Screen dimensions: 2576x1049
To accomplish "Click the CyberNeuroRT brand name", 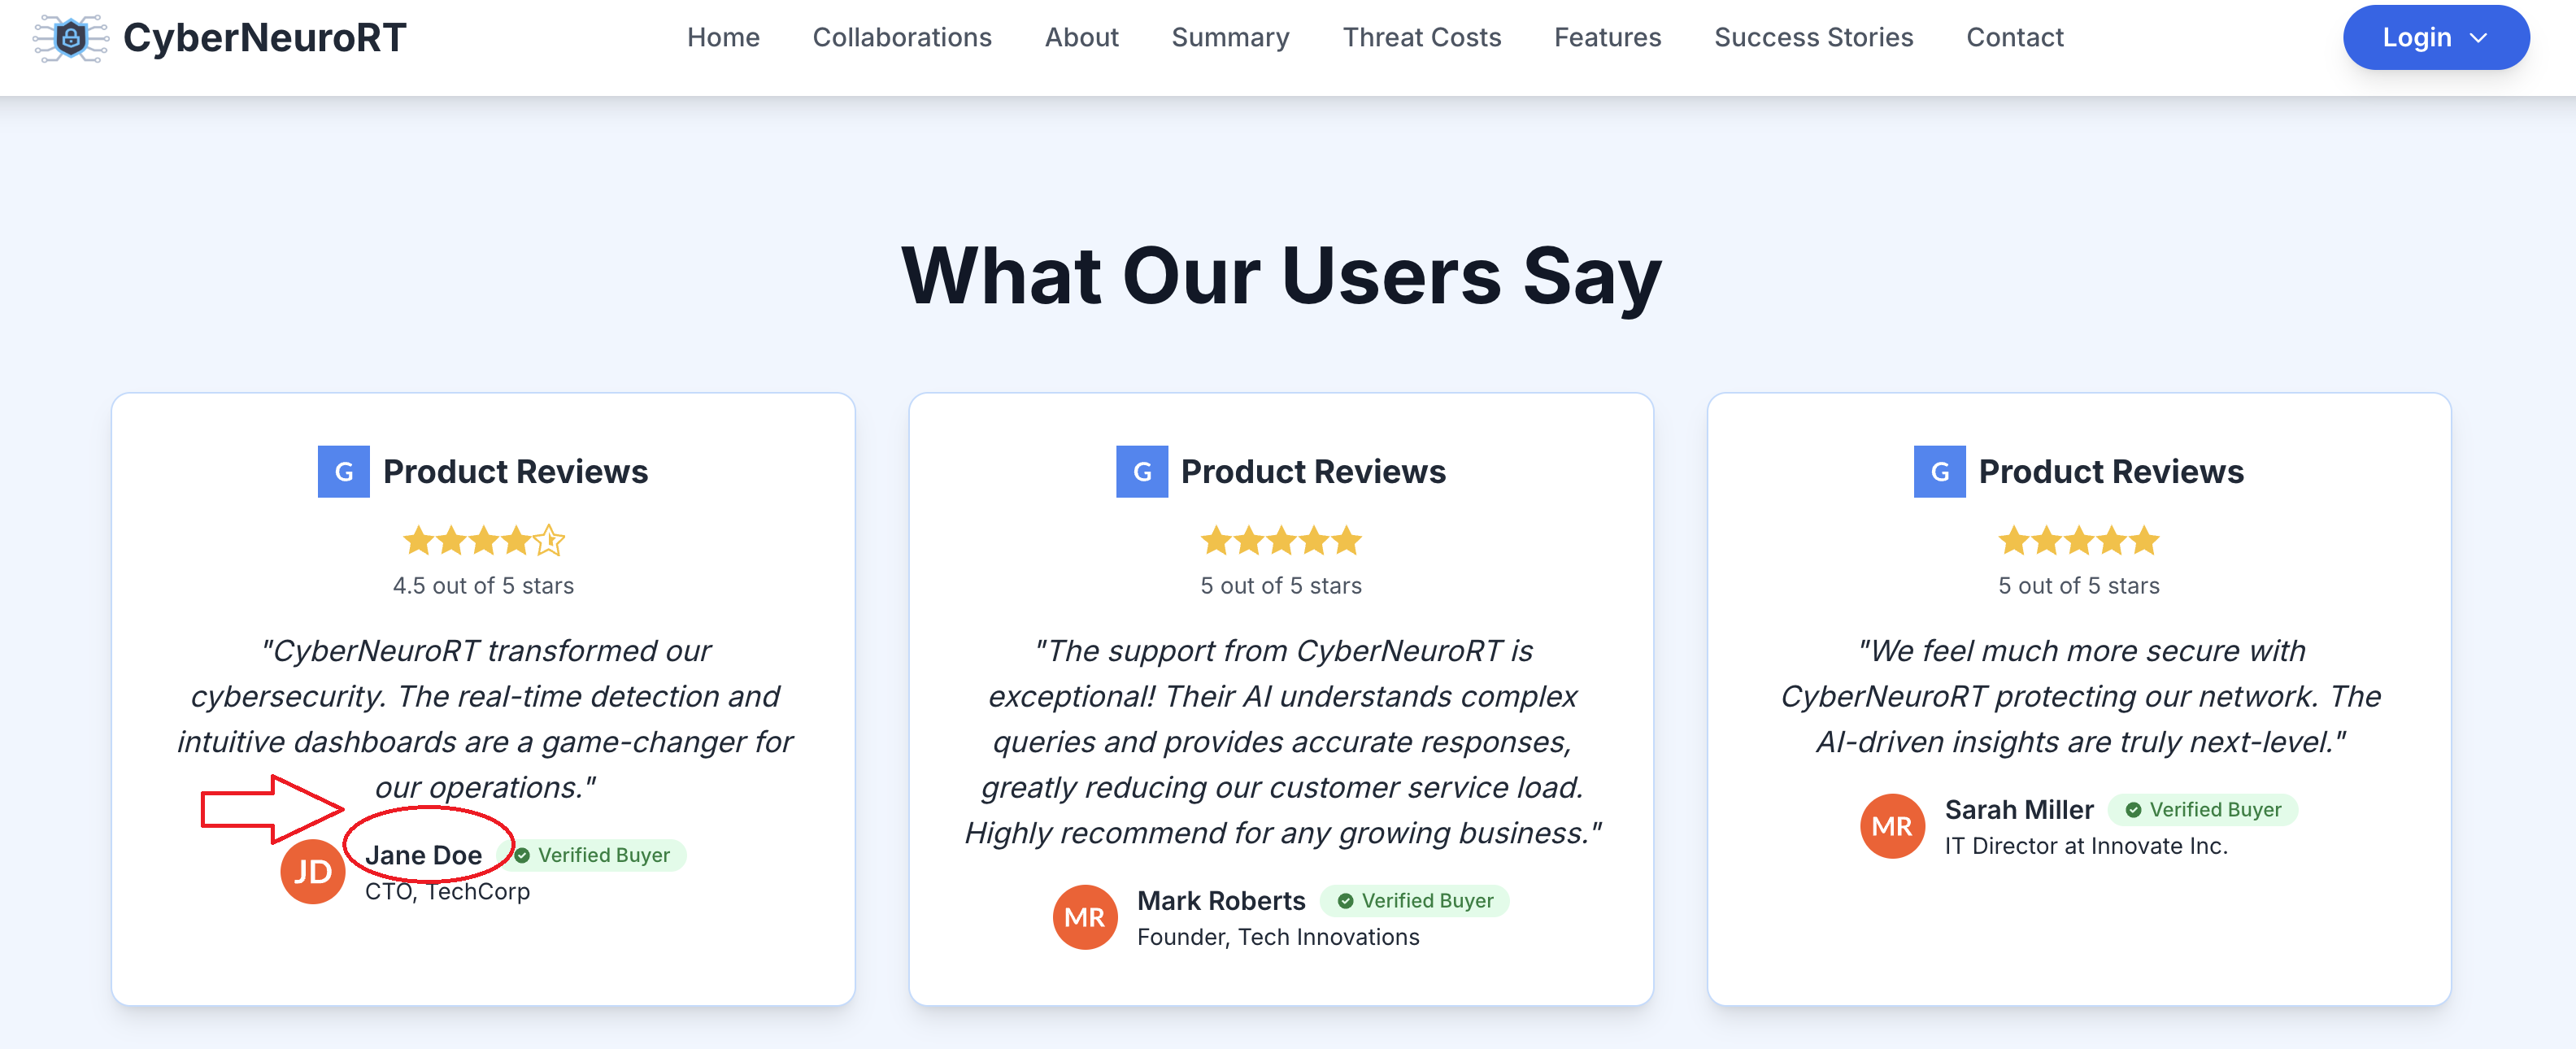I will point(265,38).
